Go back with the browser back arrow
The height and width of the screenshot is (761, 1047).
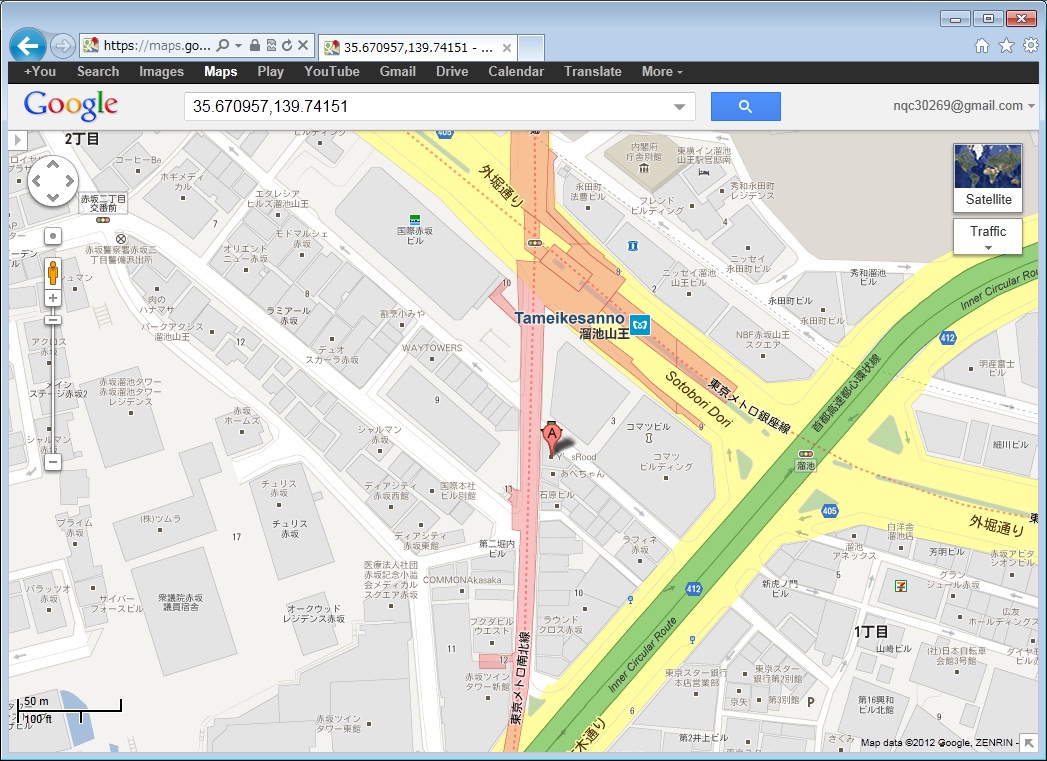[x=28, y=45]
